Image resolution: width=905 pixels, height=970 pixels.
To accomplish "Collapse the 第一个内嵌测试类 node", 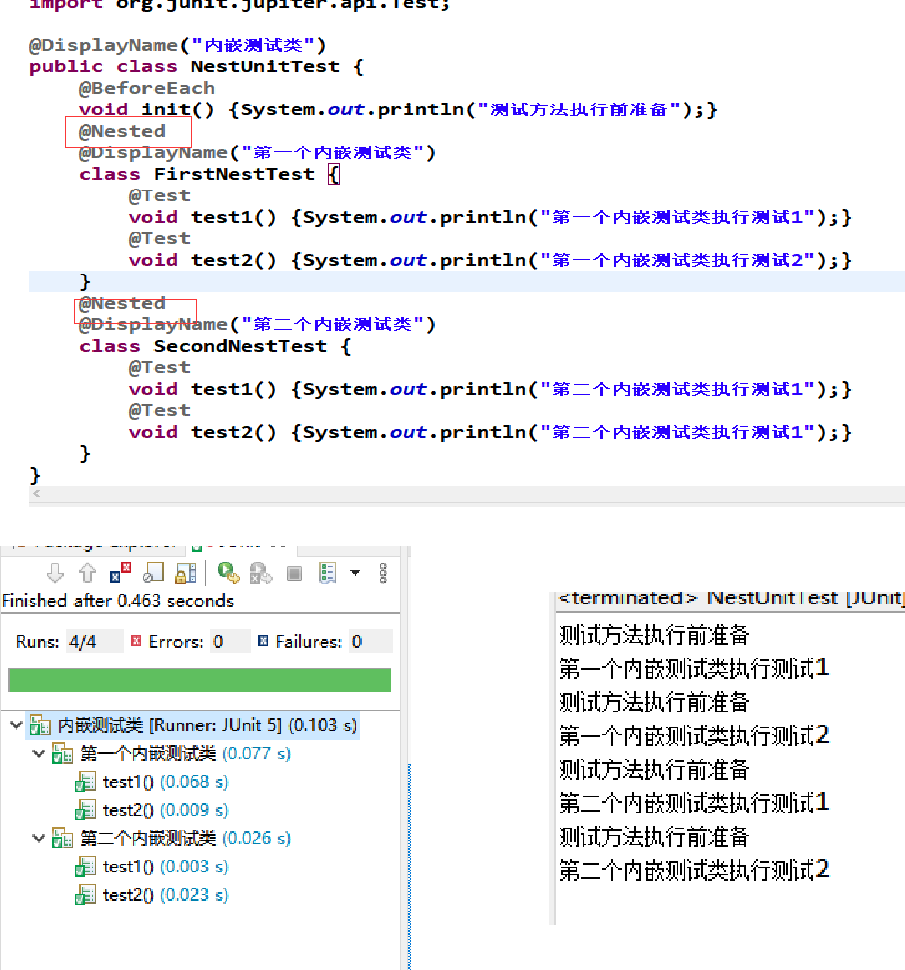I will (x=39, y=753).
